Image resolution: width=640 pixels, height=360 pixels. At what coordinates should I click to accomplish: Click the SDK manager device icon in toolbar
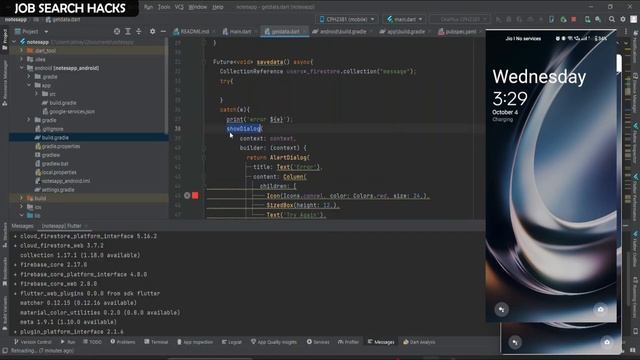(x=587, y=19)
